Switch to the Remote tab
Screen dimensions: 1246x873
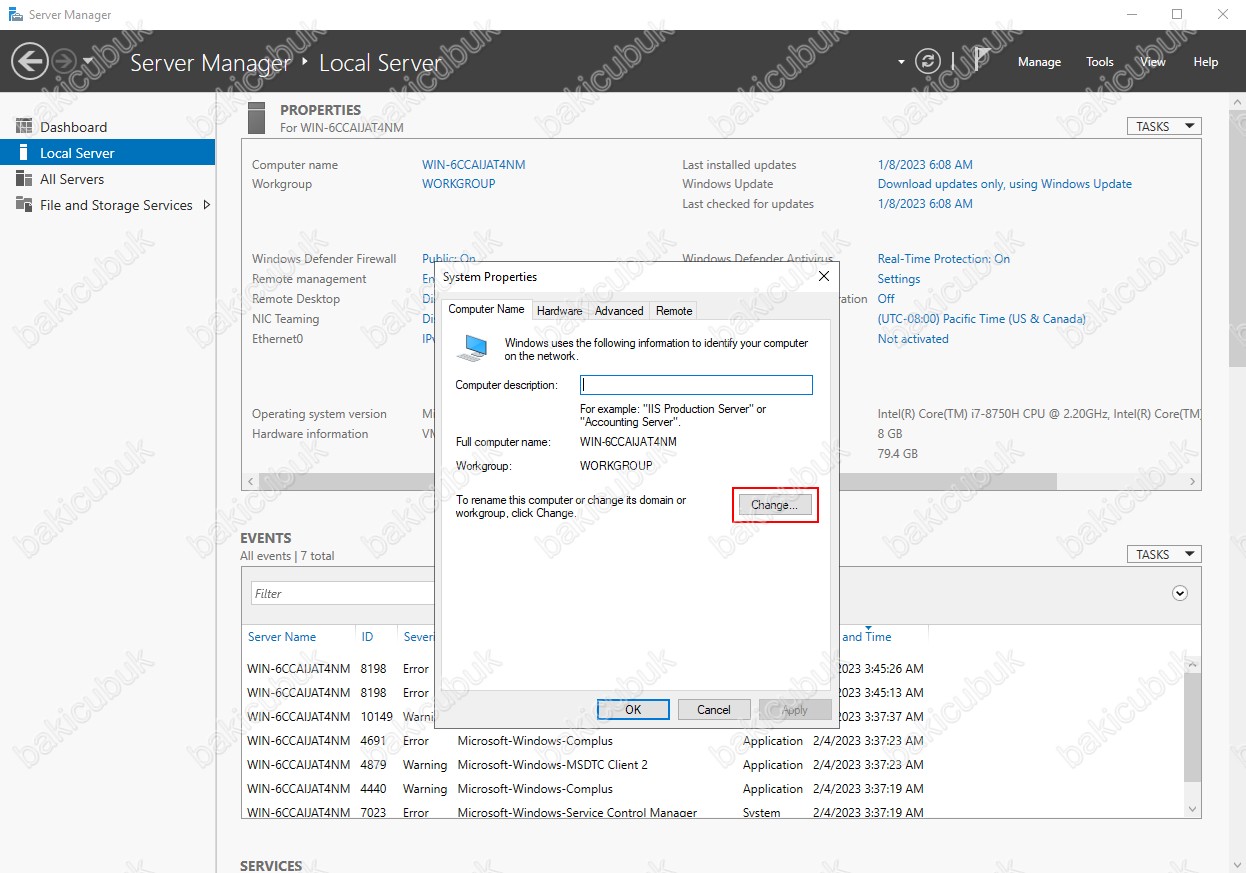click(674, 311)
